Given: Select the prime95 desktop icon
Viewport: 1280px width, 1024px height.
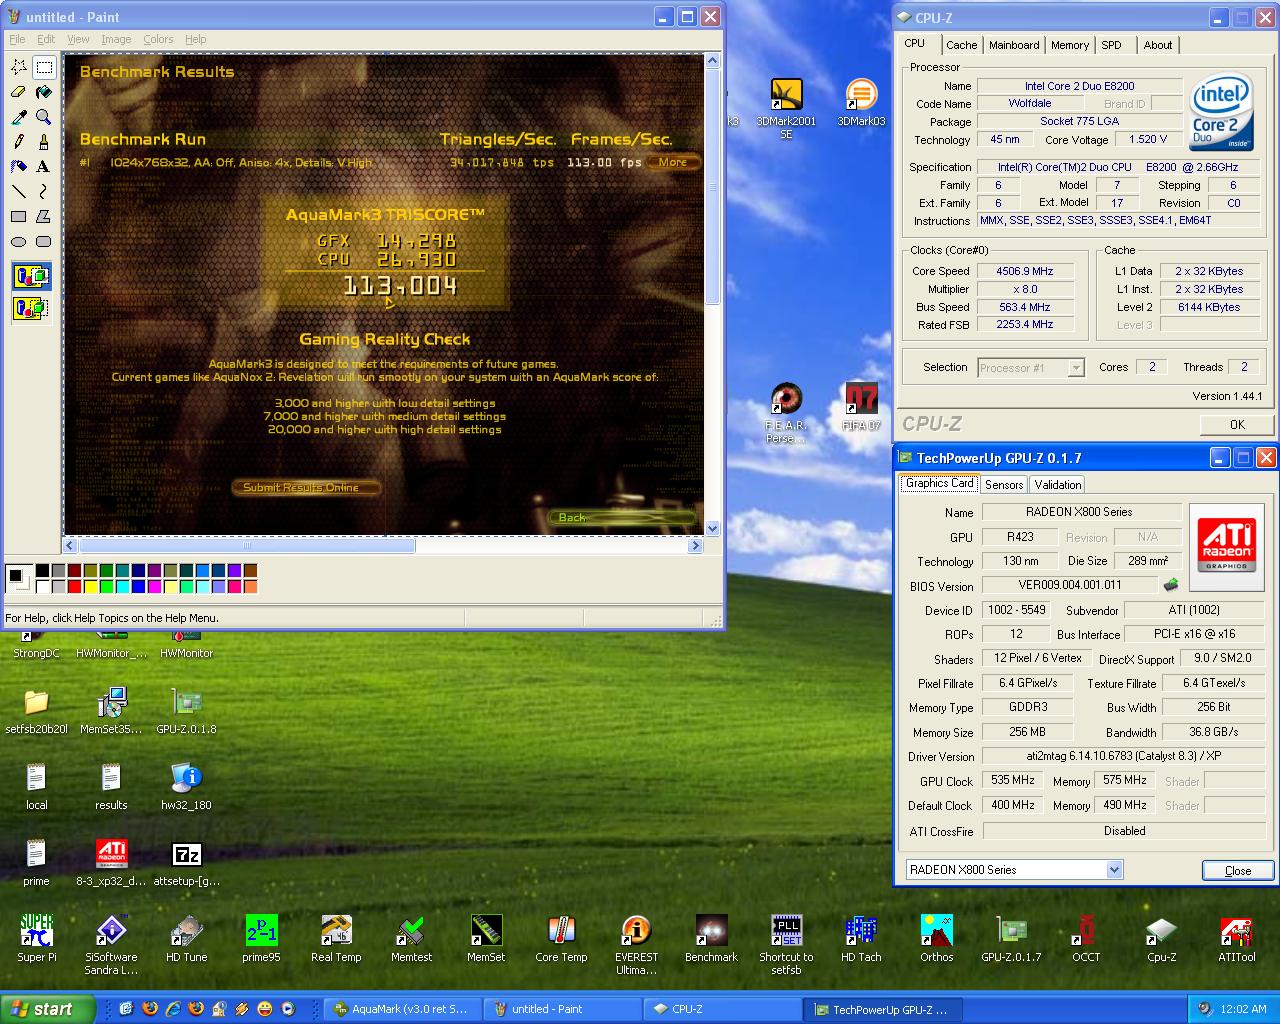Looking at the screenshot, I should pyautogui.click(x=261, y=939).
